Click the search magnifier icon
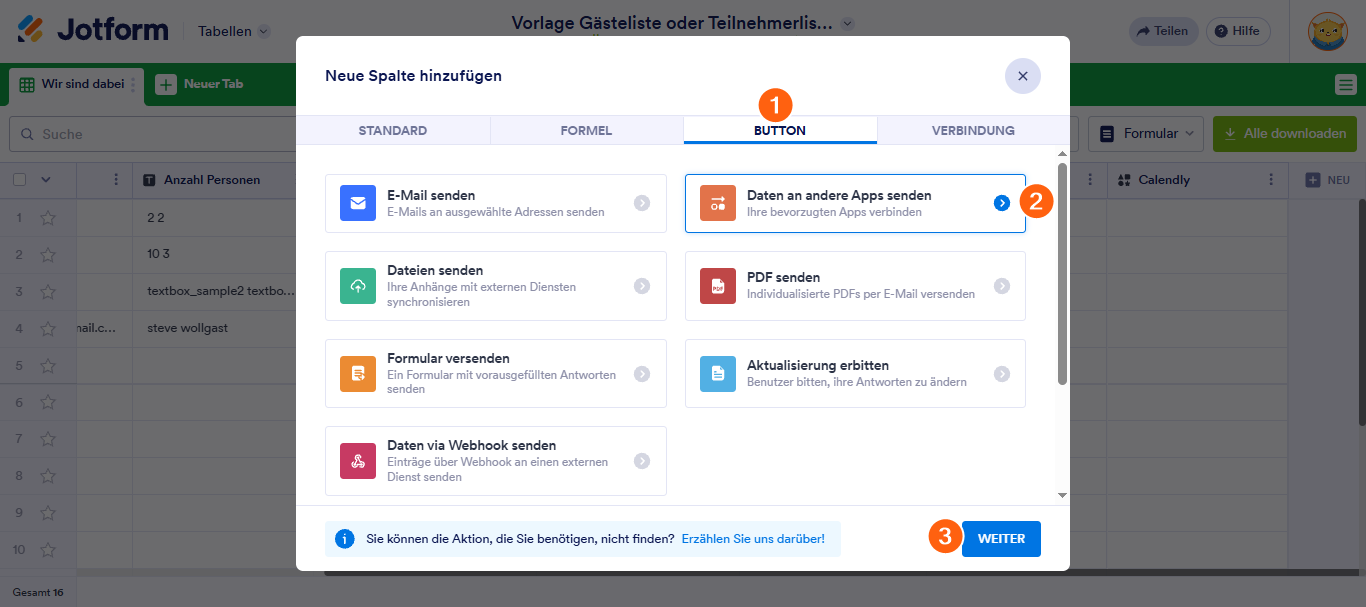1366x607 pixels. pos(27,134)
